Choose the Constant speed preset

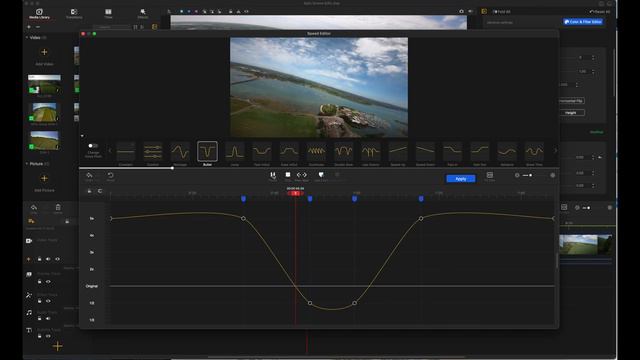click(x=126, y=152)
